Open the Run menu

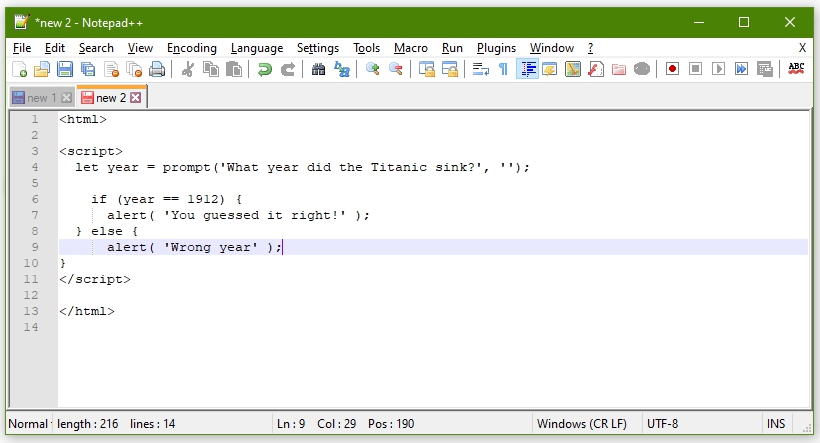click(x=452, y=48)
